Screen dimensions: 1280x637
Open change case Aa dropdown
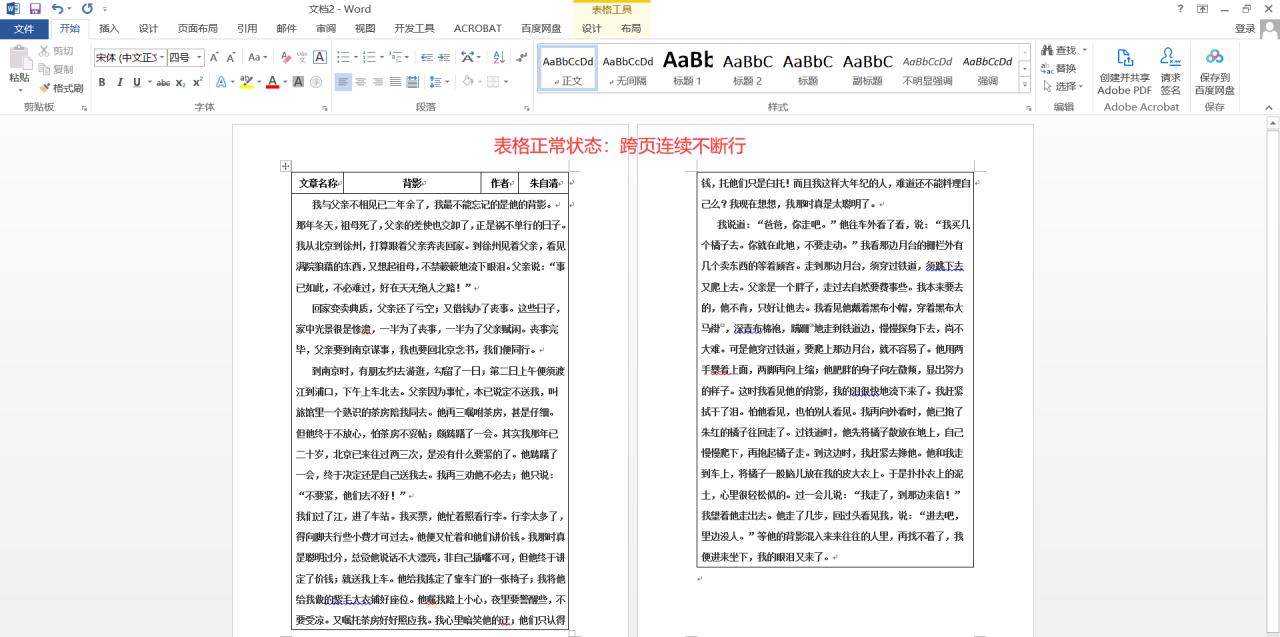(x=257, y=58)
